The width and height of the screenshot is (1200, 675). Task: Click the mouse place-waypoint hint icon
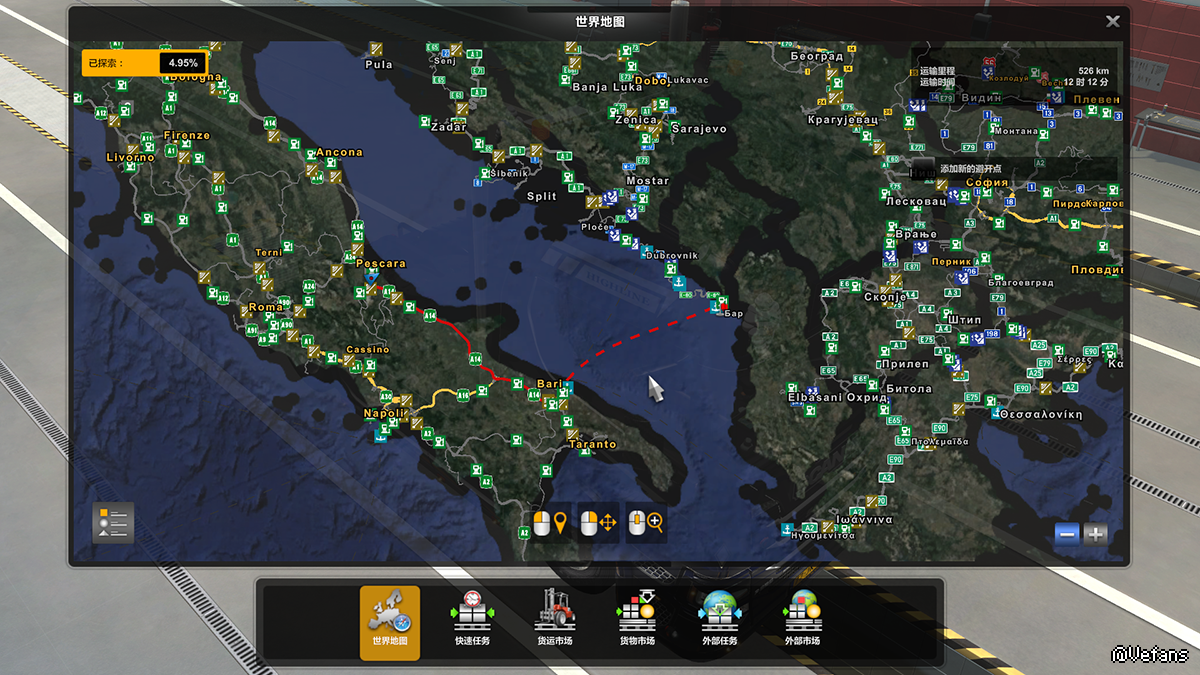550,522
